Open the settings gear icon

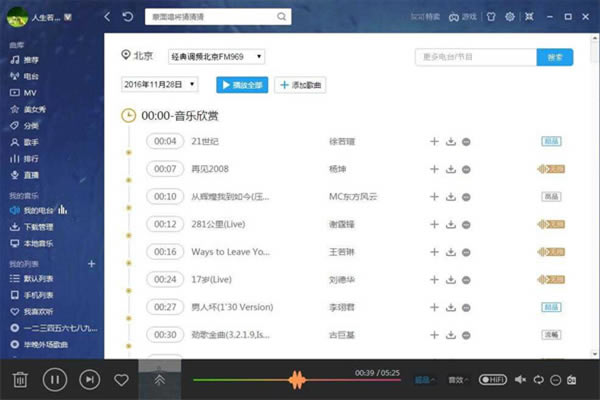(x=510, y=17)
